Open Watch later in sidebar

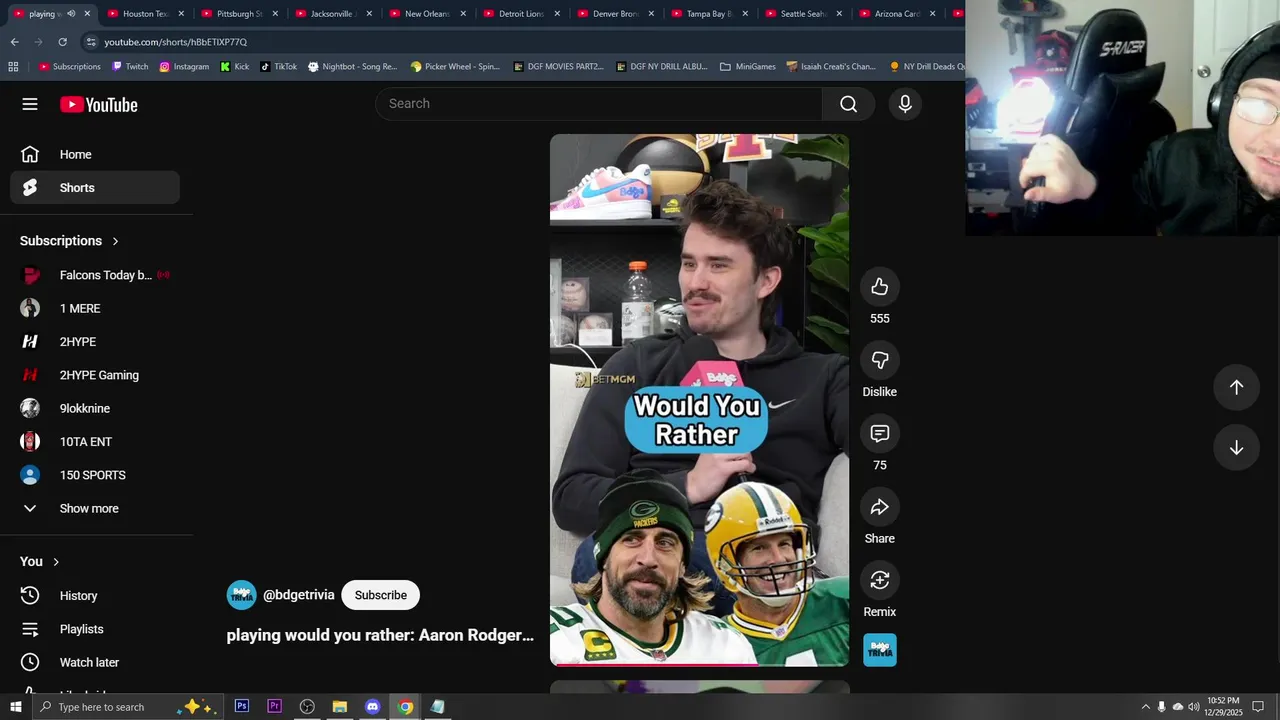pos(95,662)
